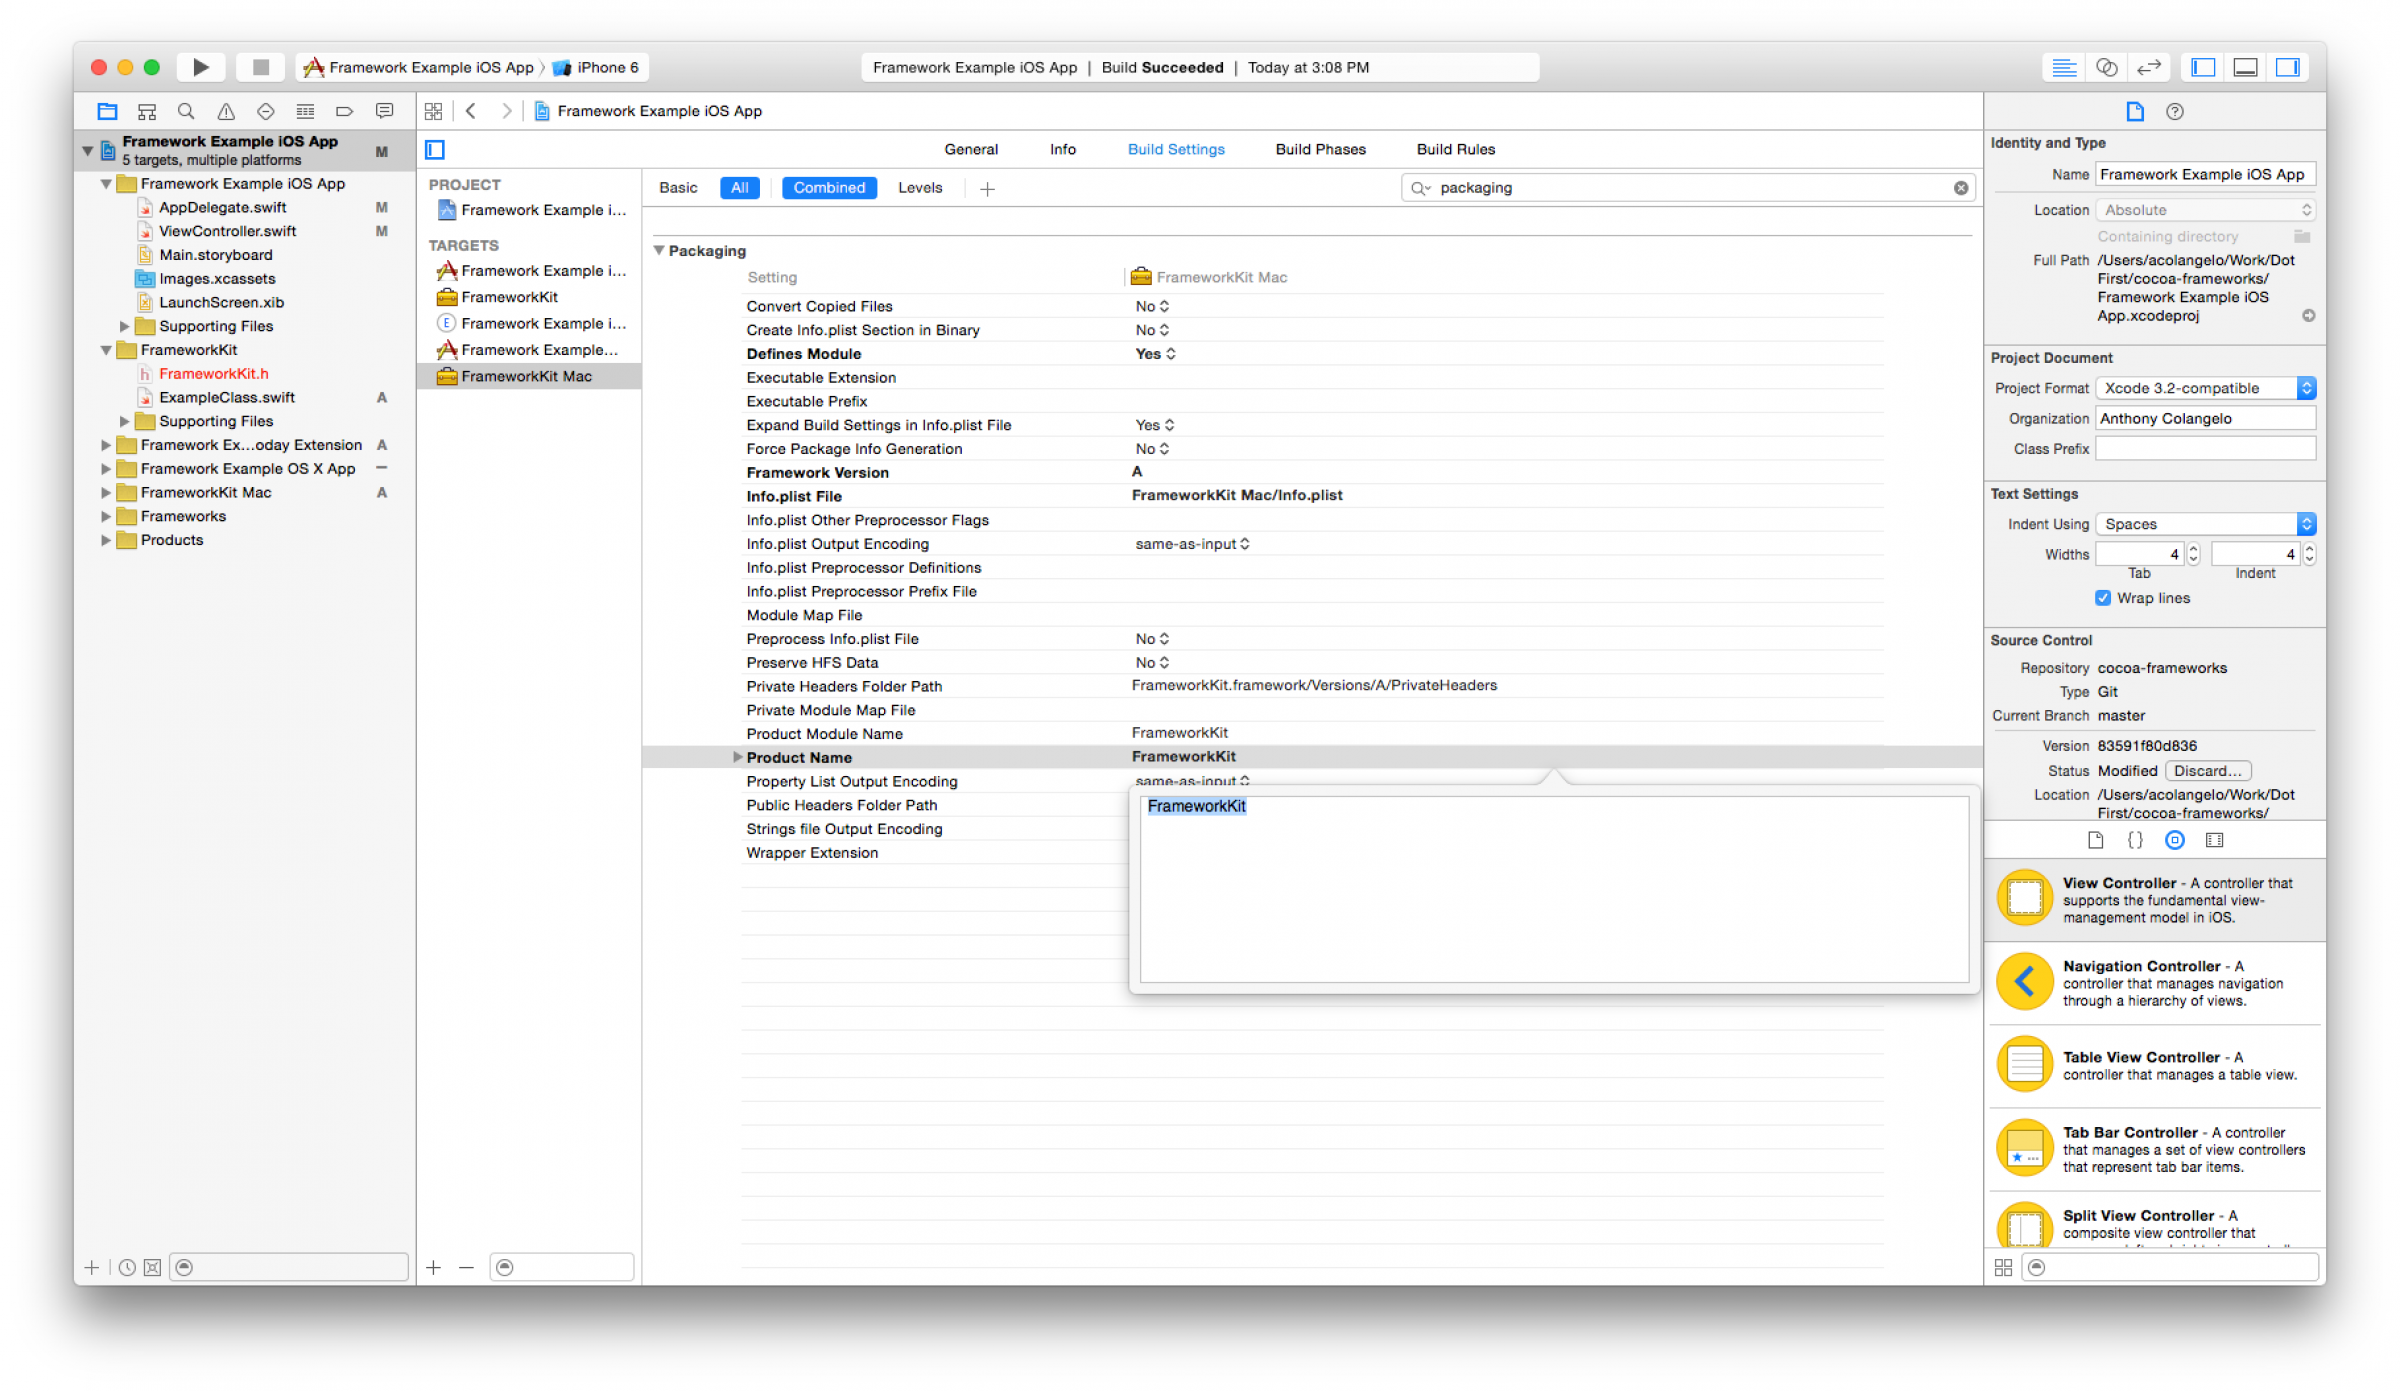The width and height of the screenshot is (2400, 1391).
Task: Show All build settings
Action: (x=740, y=188)
